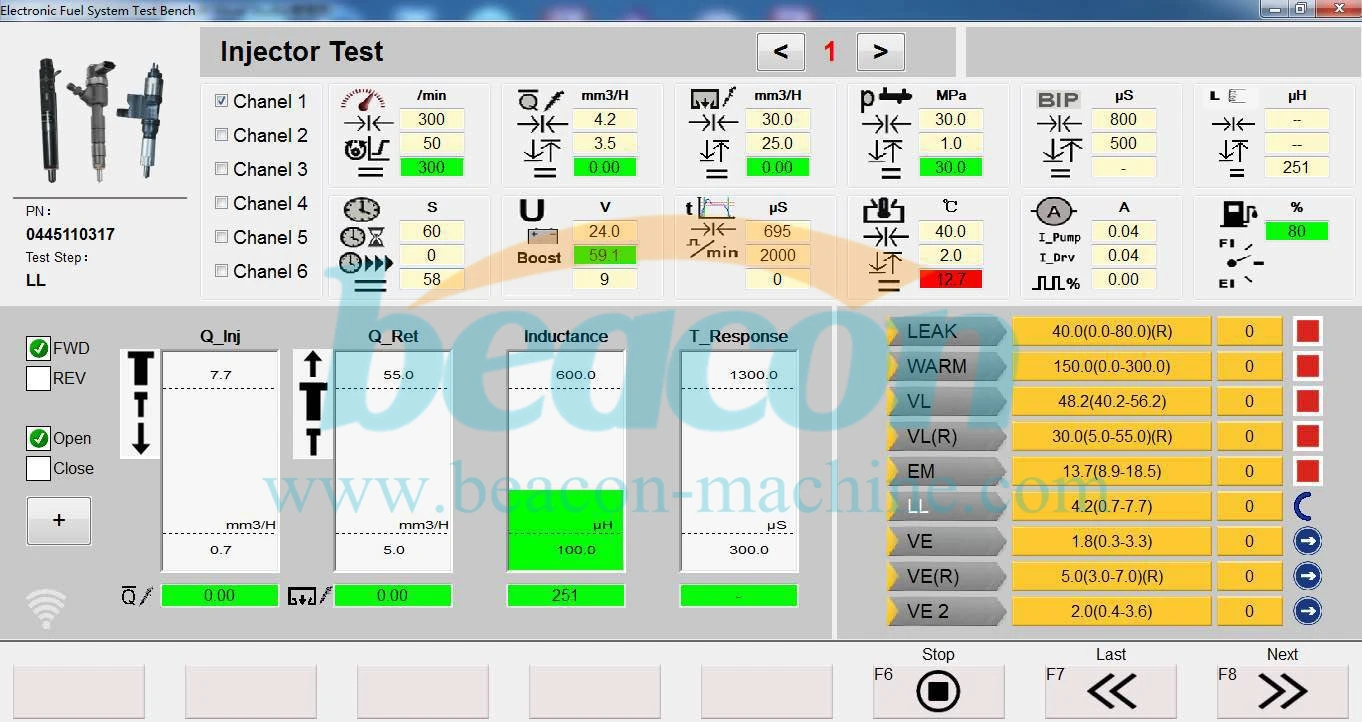Click the EM value 13.7(8.9-18.5) button
This screenshot has height=722, width=1362.
[1111, 471]
